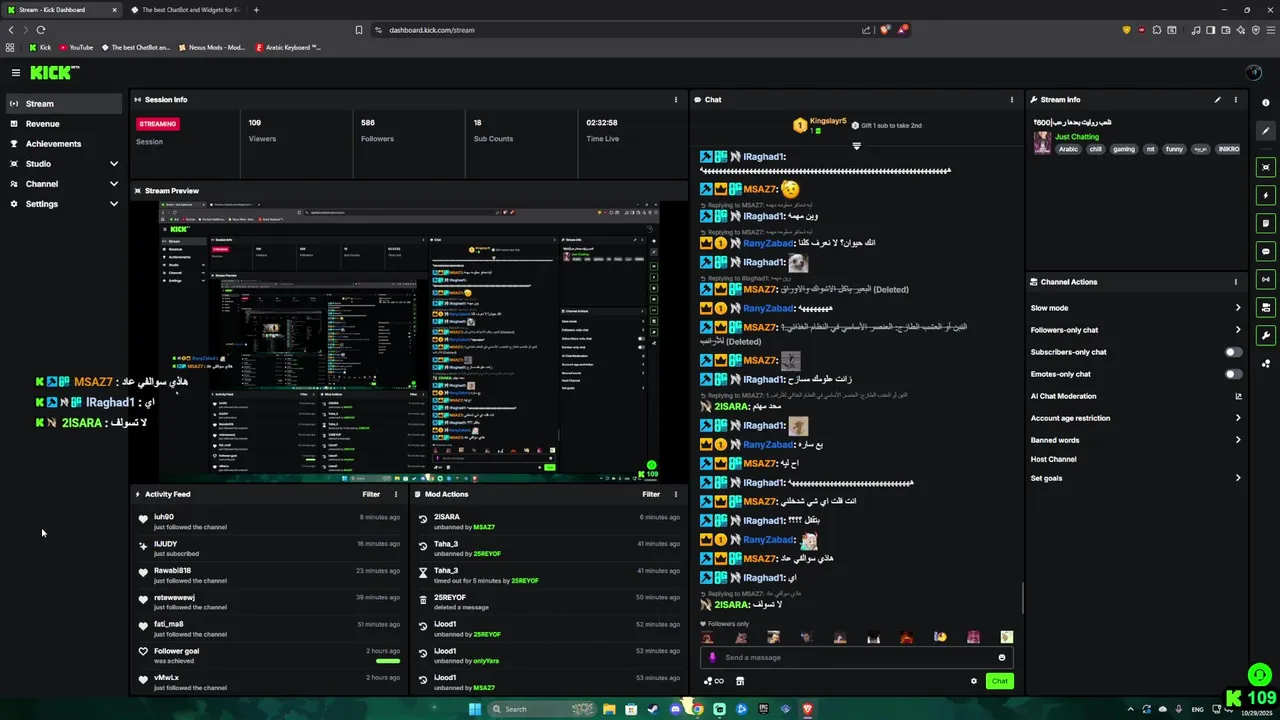Click in the Send a message field

point(856,657)
